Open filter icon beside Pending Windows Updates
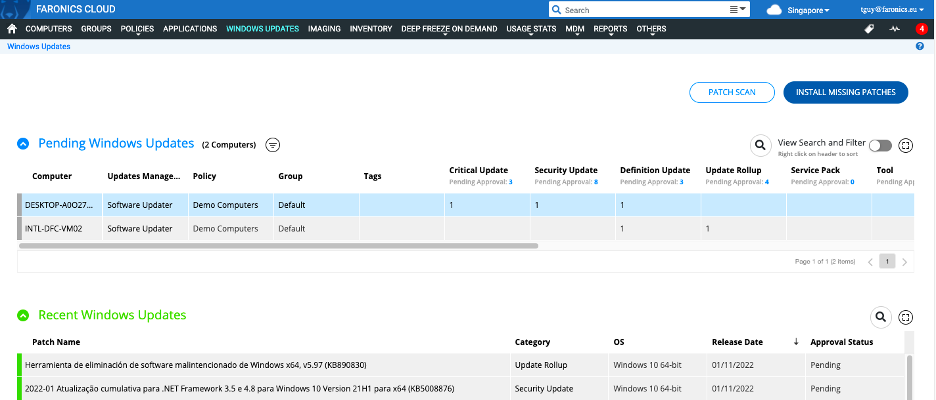This screenshot has width=936, height=400. point(273,144)
